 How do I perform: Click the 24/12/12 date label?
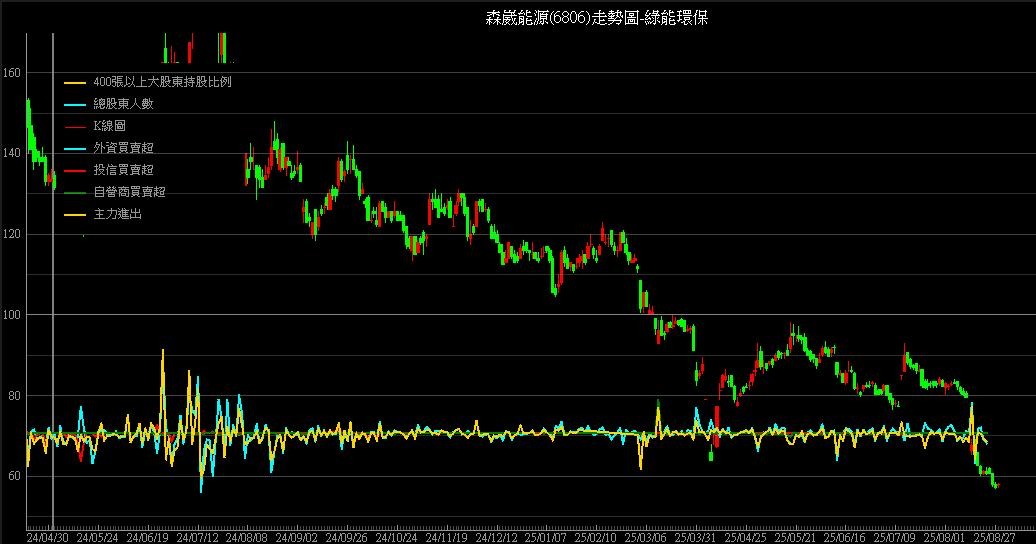coord(496,537)
